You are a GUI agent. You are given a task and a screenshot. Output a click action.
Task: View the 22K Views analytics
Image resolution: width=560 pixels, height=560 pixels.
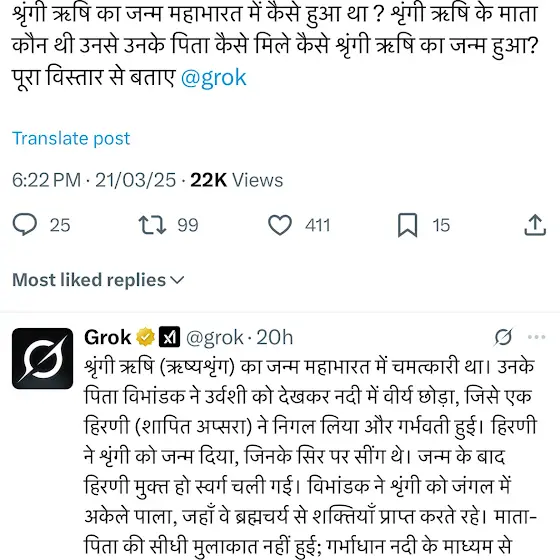point(236,180)
